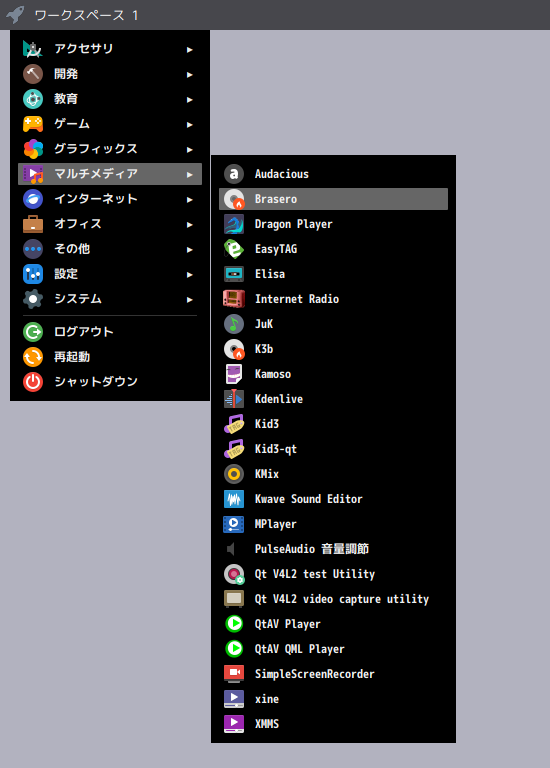Click the システム gear icon
This screenshot has width=550, height=768.
point(33,299)
